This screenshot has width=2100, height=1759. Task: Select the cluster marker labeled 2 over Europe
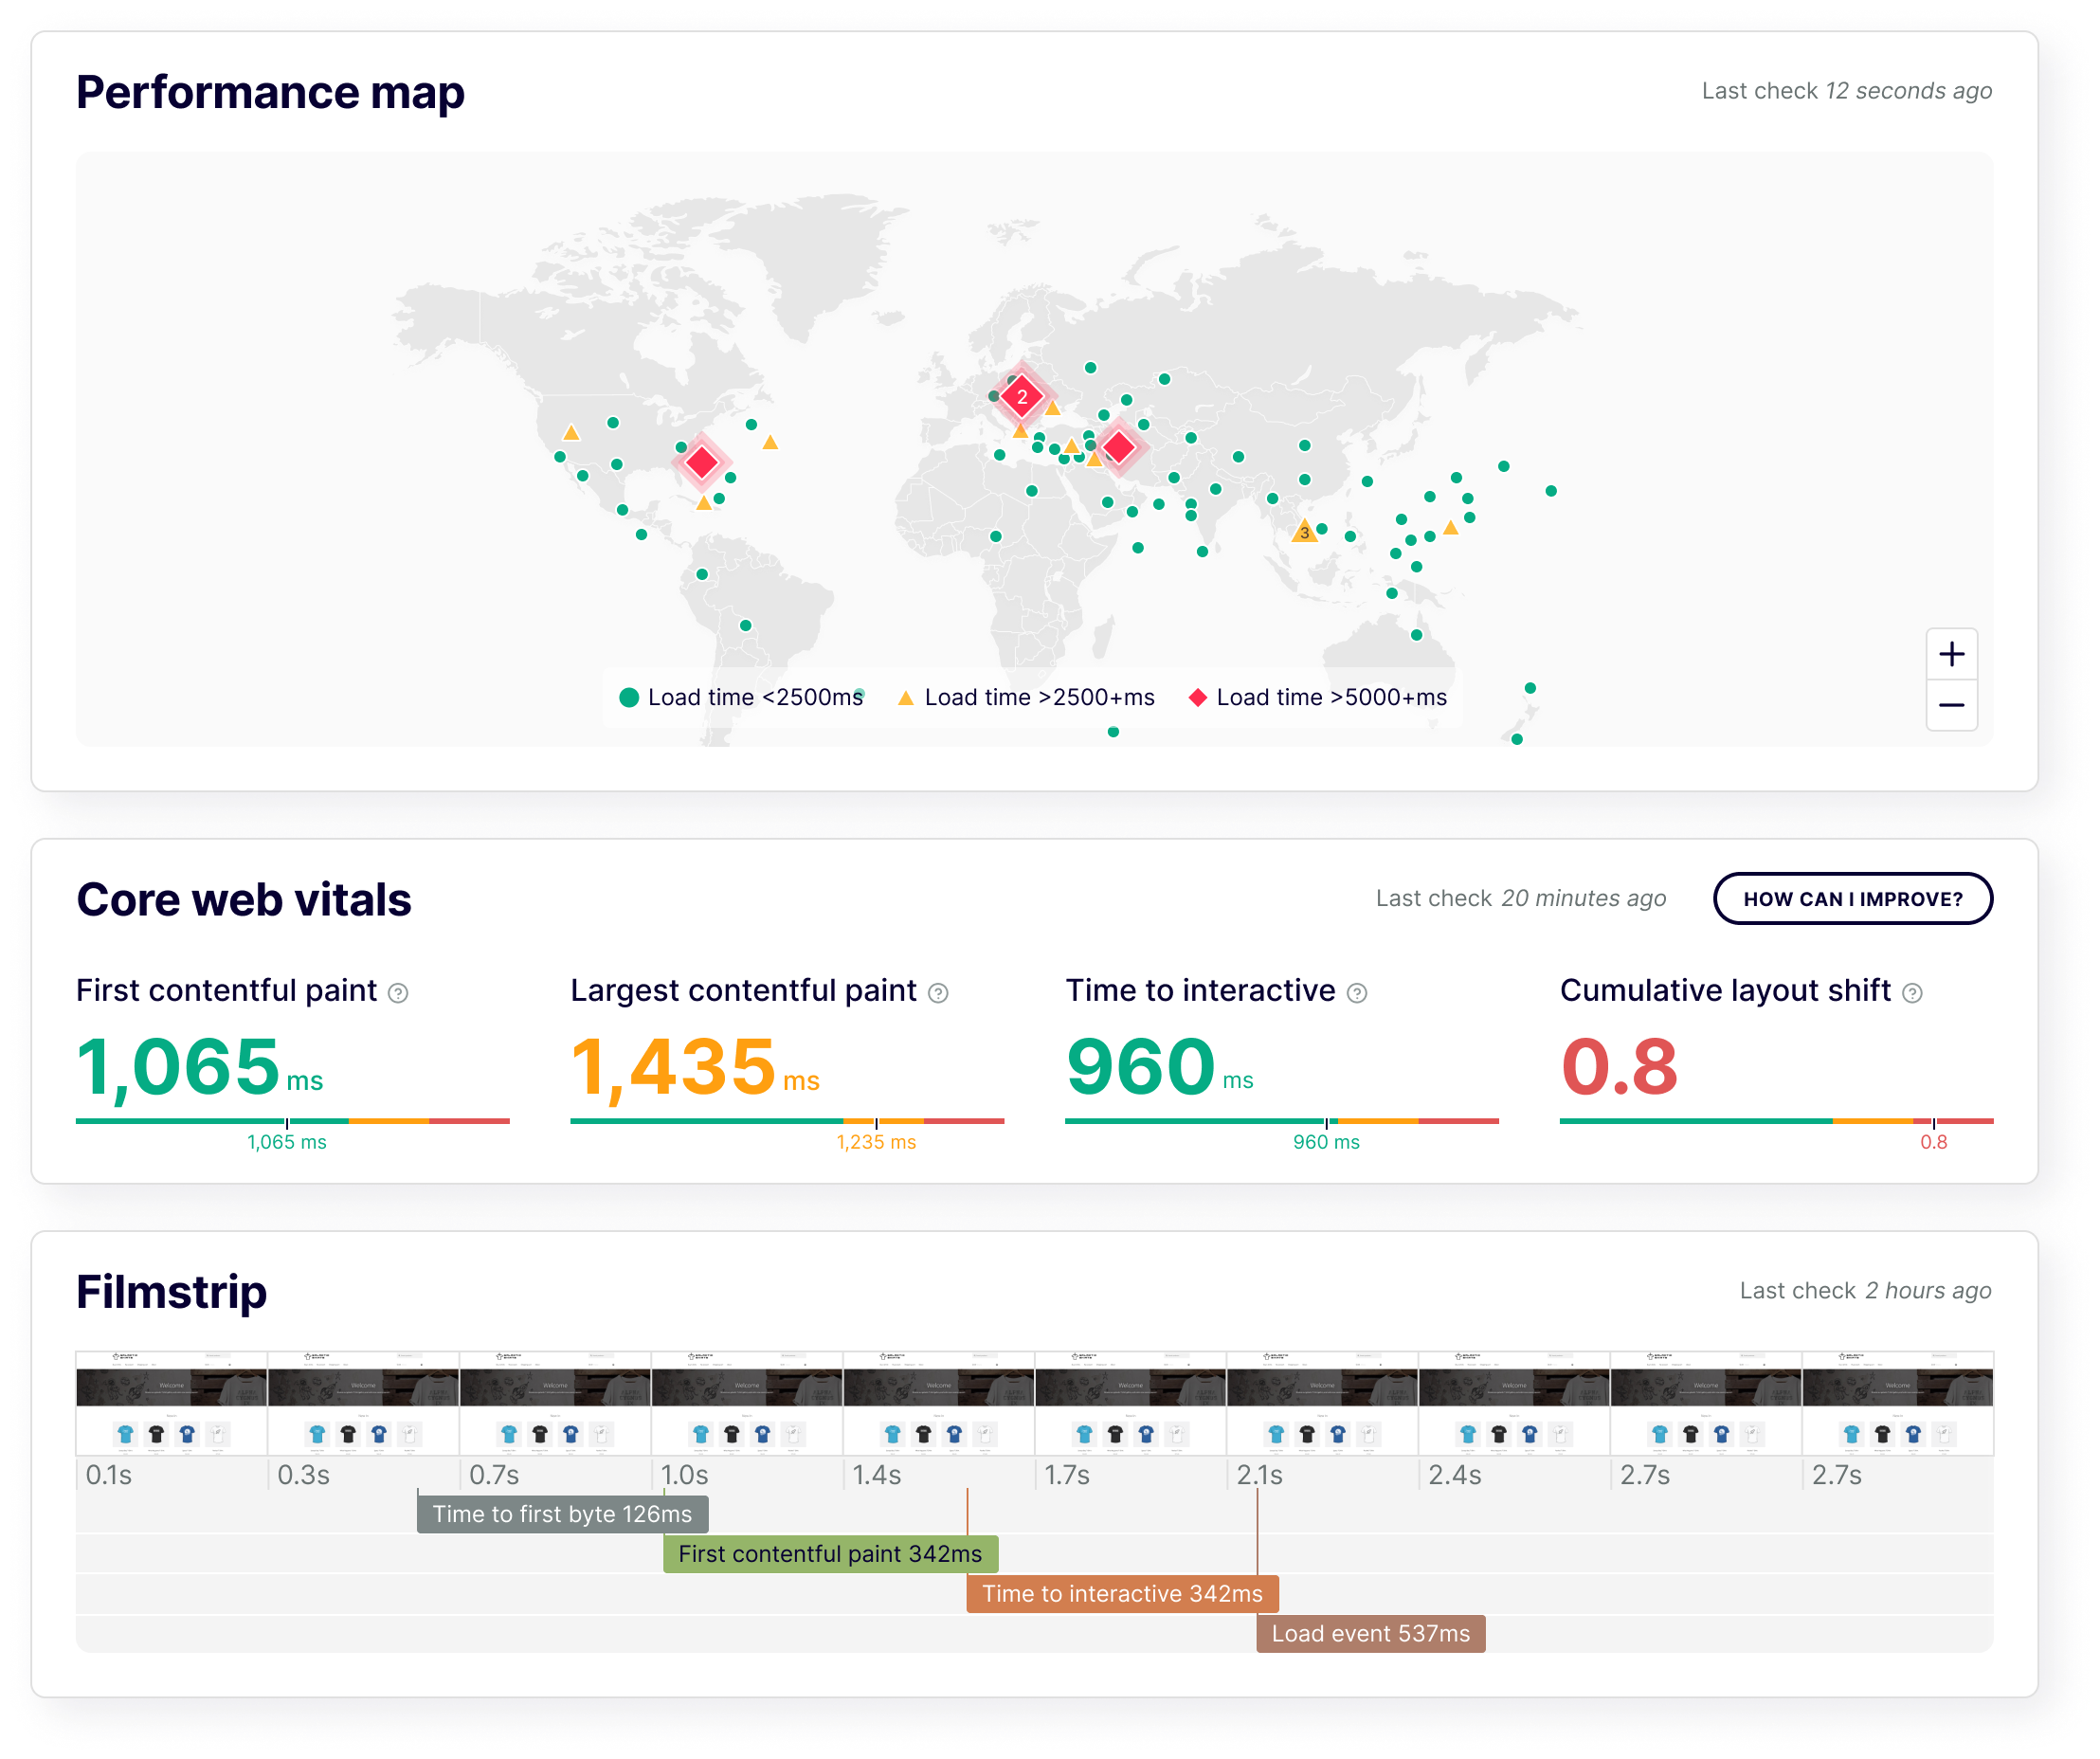1022,396
